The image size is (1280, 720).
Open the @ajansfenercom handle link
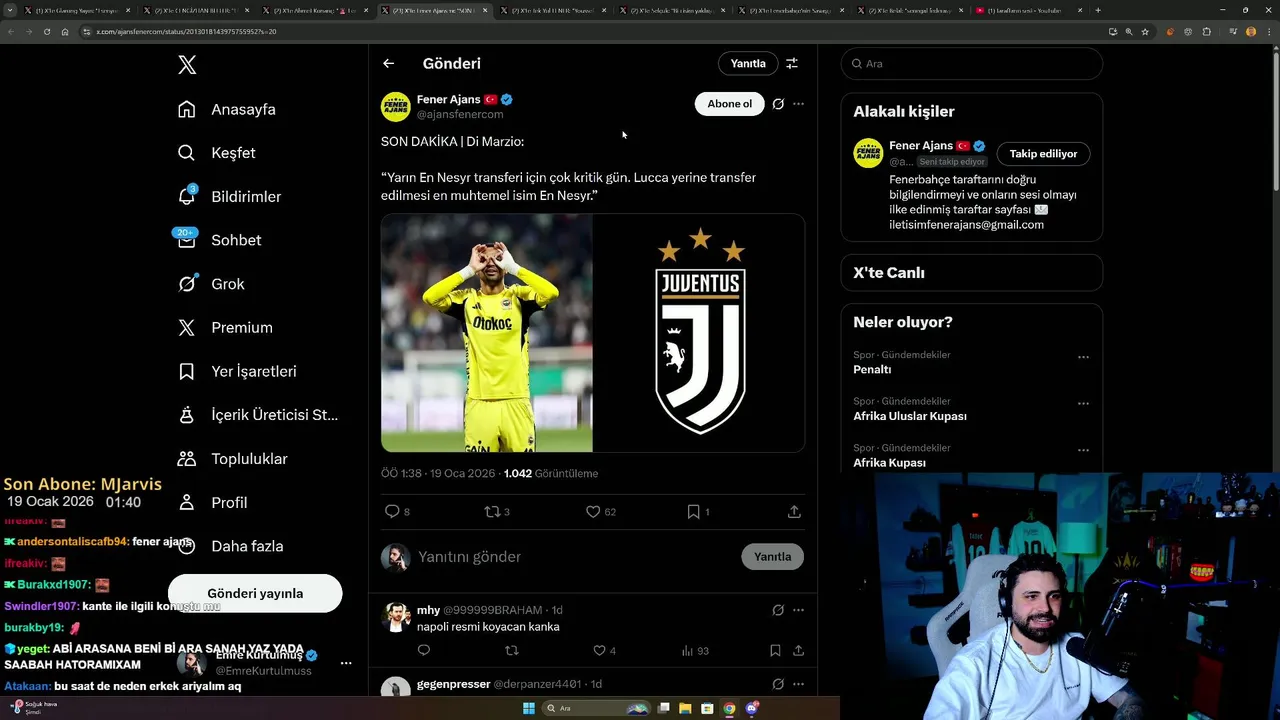click(460, 115)
